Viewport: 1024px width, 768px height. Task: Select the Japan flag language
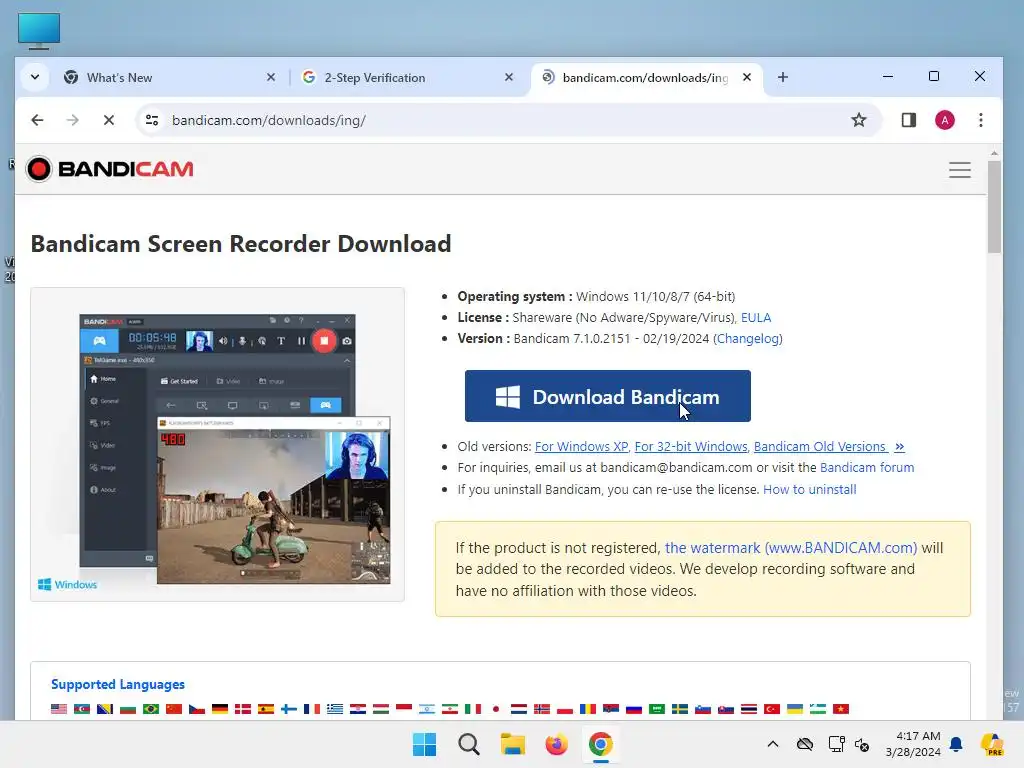pyautogui.click(x=496, y=709)
